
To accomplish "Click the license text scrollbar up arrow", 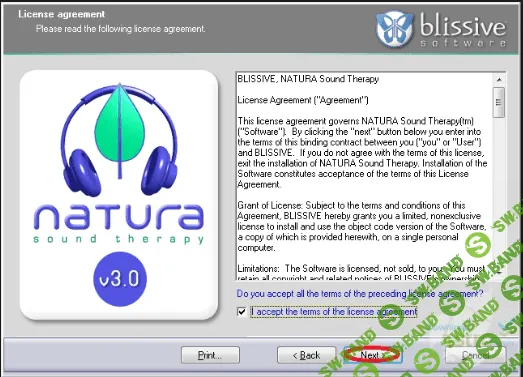I will [x=499, y=79].
